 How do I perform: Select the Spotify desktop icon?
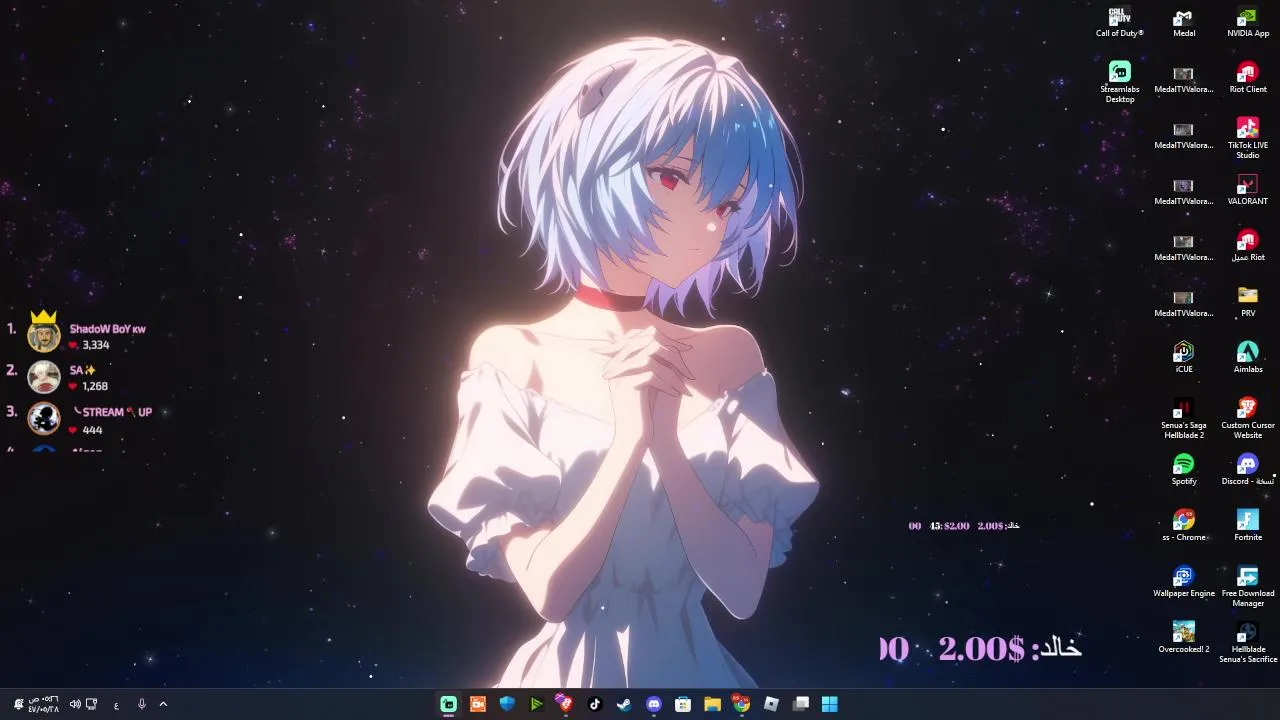[x=1184, y=471]
